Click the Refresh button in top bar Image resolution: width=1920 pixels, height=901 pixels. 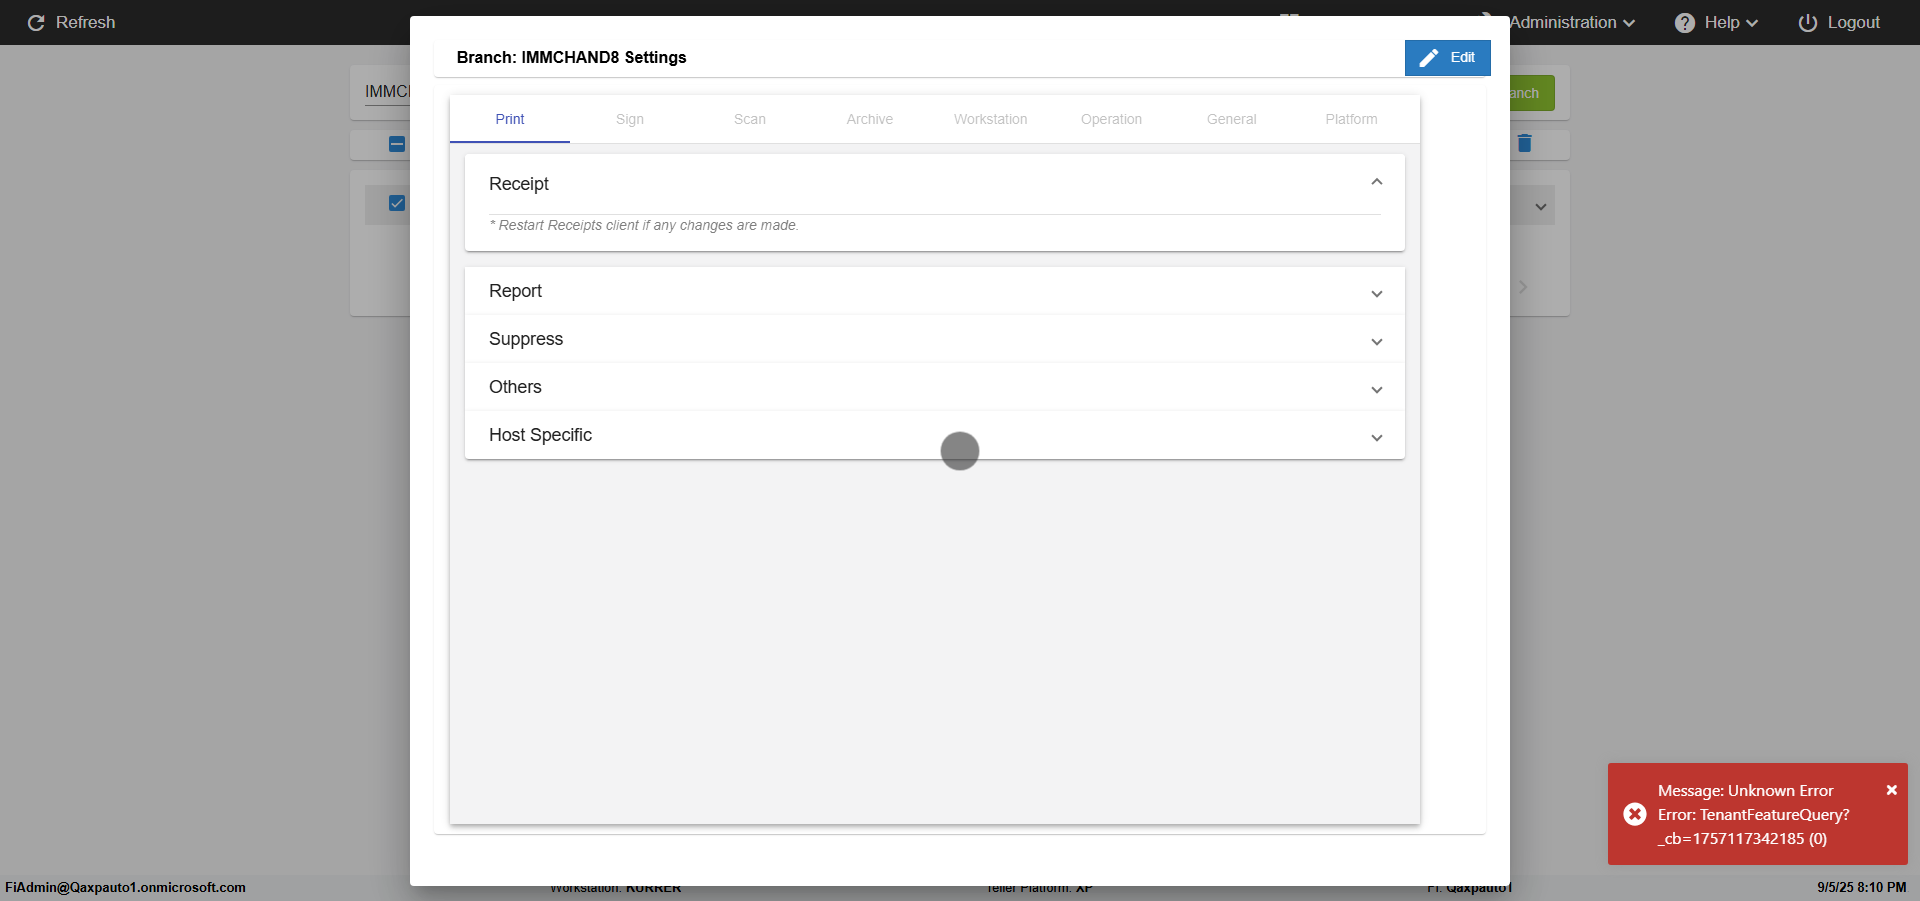(x=71, y=22)
